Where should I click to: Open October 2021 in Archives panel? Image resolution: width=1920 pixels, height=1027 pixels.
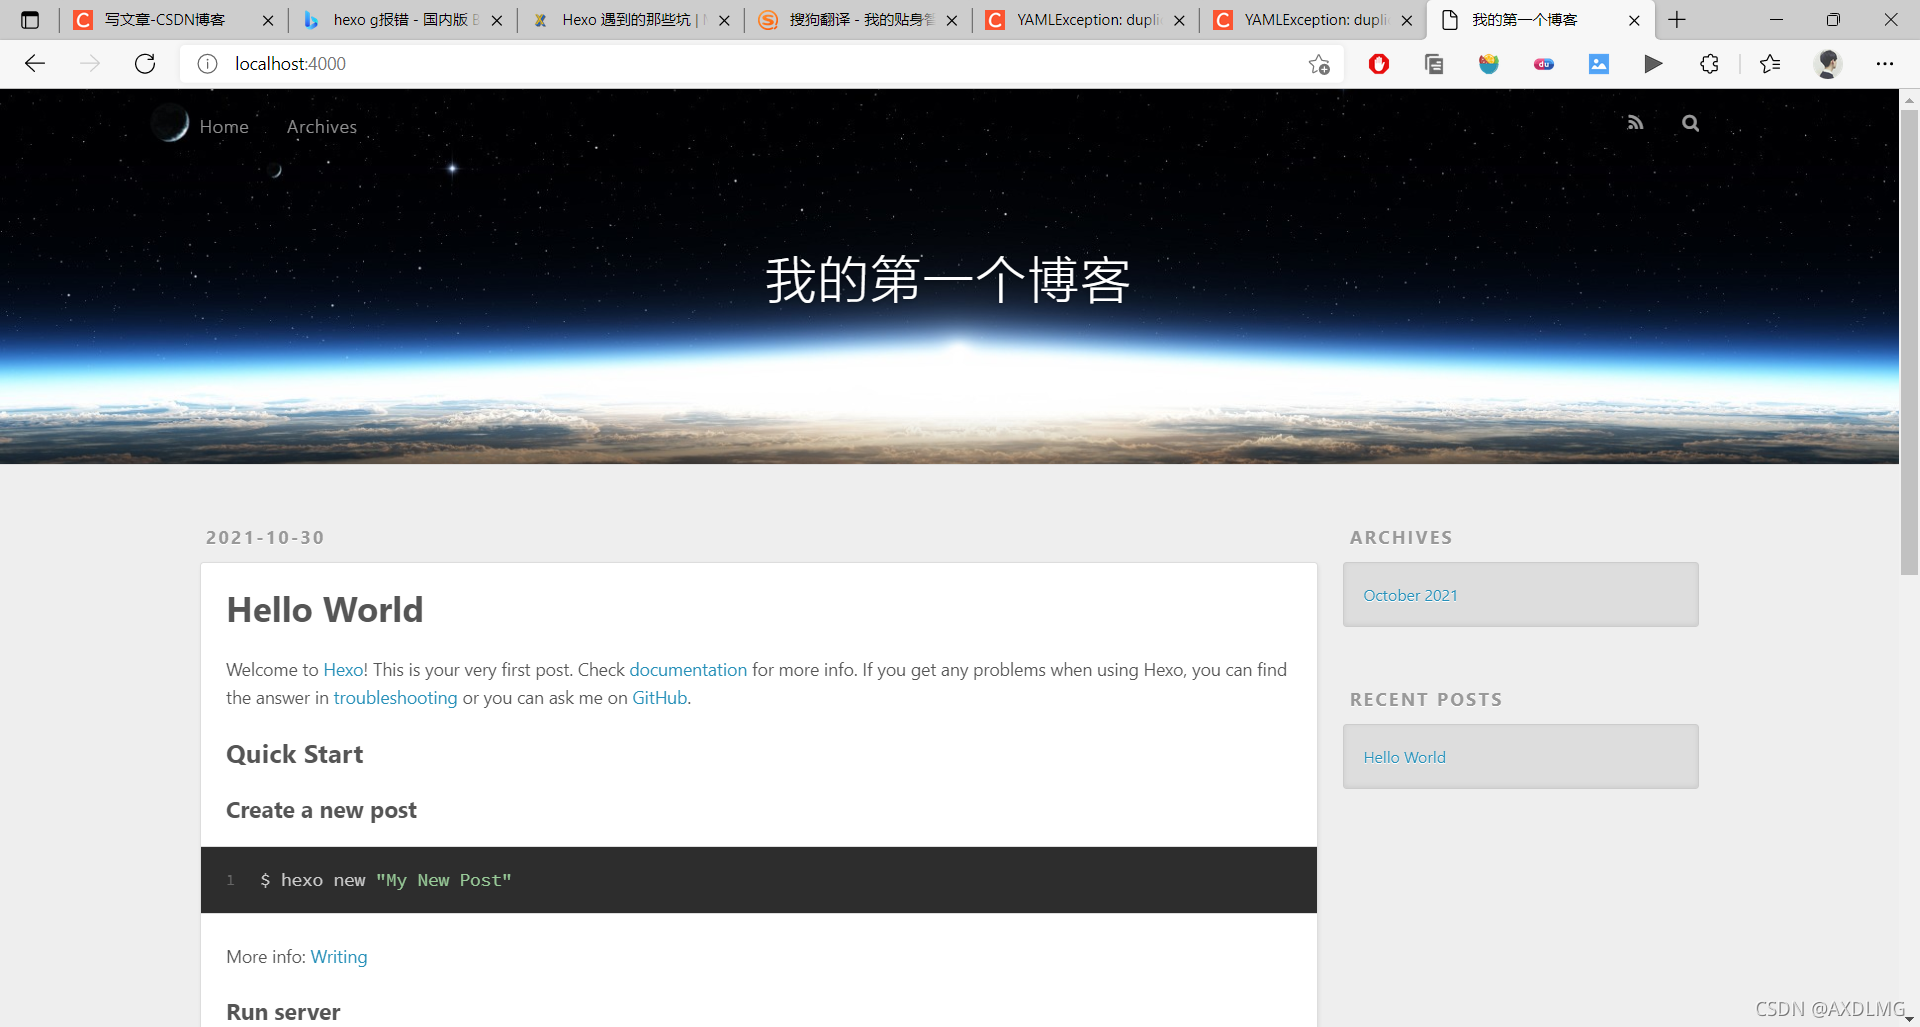pyautogui.click(x=1410, y=594)
